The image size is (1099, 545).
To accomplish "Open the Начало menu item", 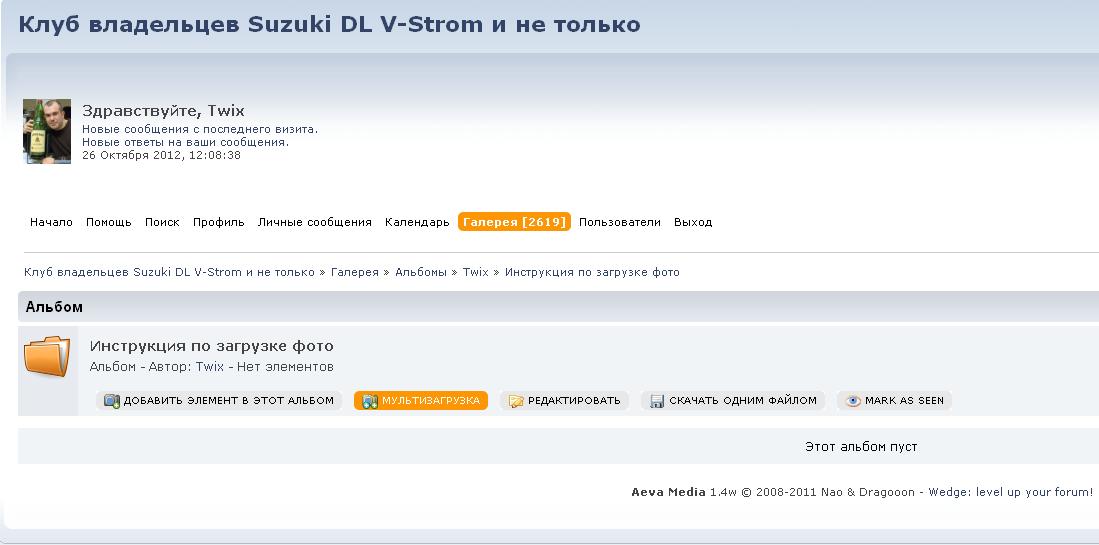I will [51, 222].
